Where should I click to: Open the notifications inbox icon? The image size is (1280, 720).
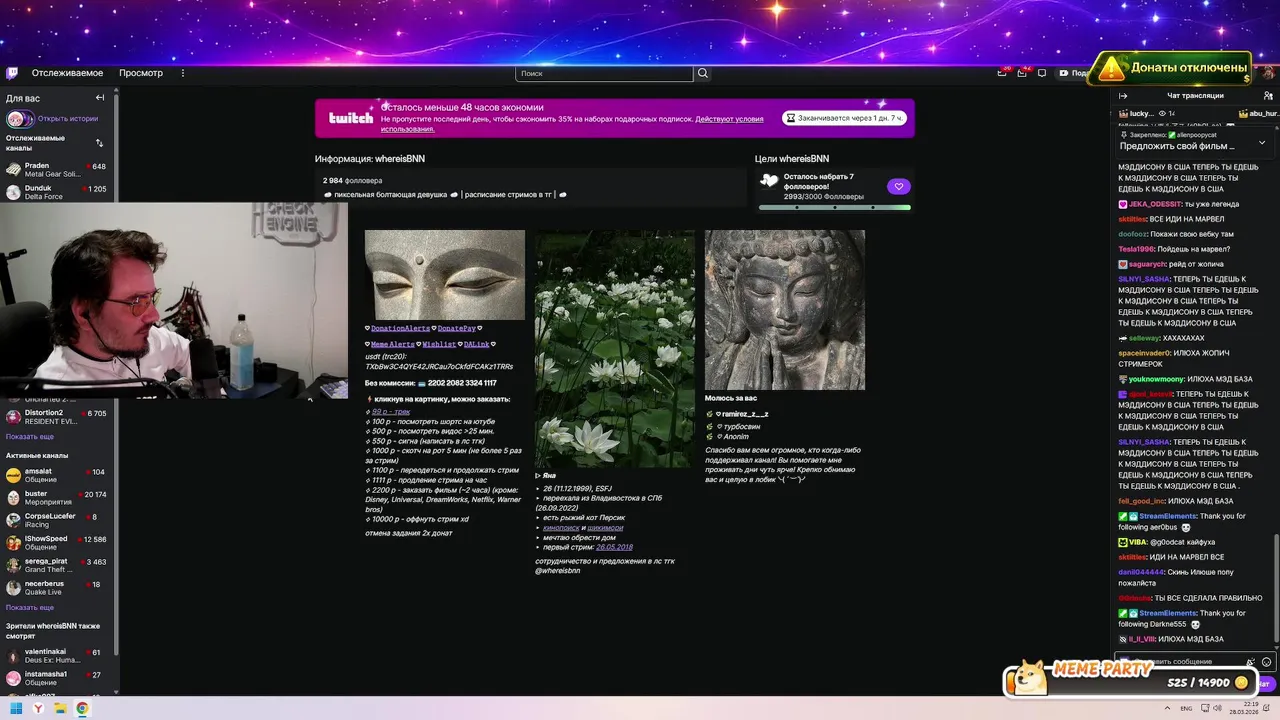[x=1023, y=73]
